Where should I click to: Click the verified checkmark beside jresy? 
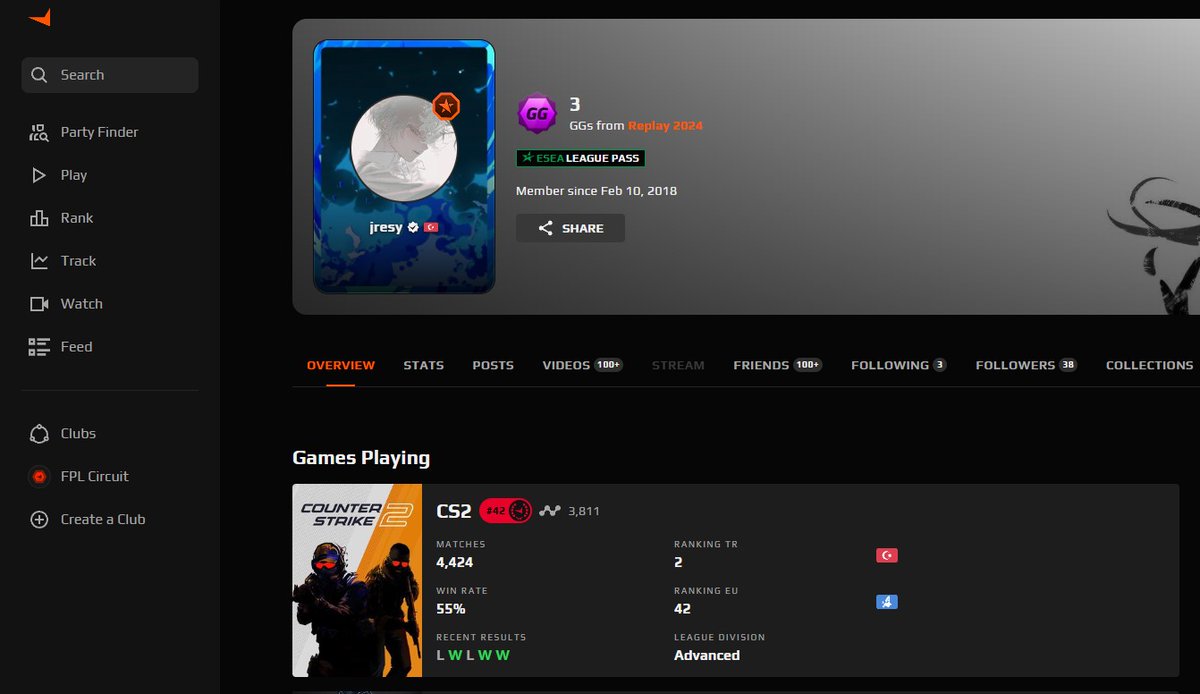pyautogui.click(x=413, y=227)
